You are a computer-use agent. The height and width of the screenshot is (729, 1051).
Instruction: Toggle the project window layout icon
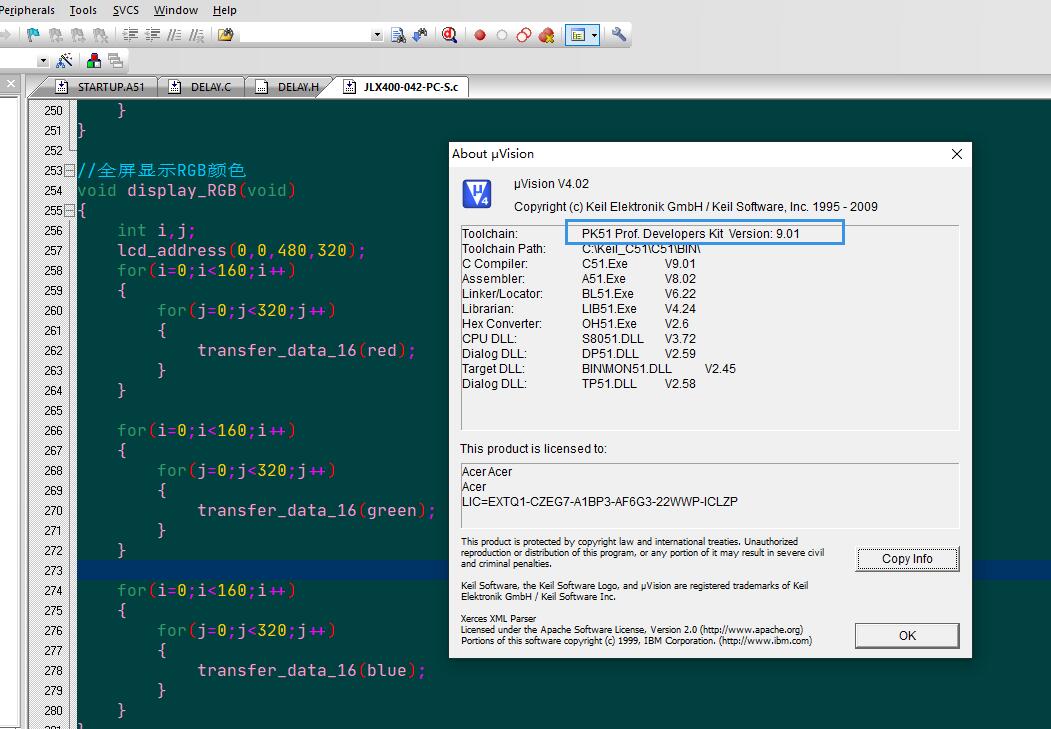(577, 35)
